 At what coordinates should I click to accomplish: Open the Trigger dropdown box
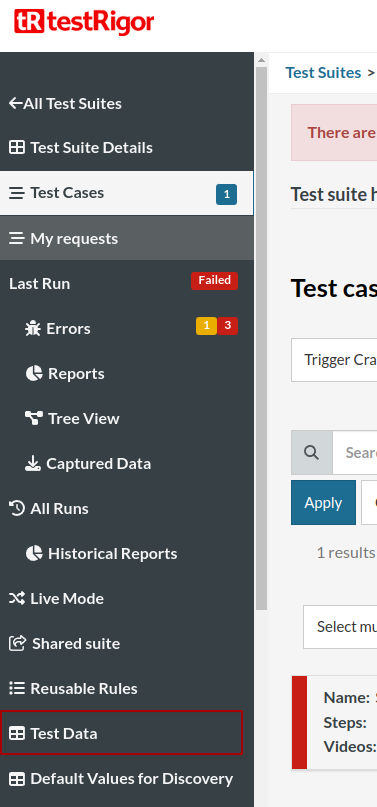[334, 360]
